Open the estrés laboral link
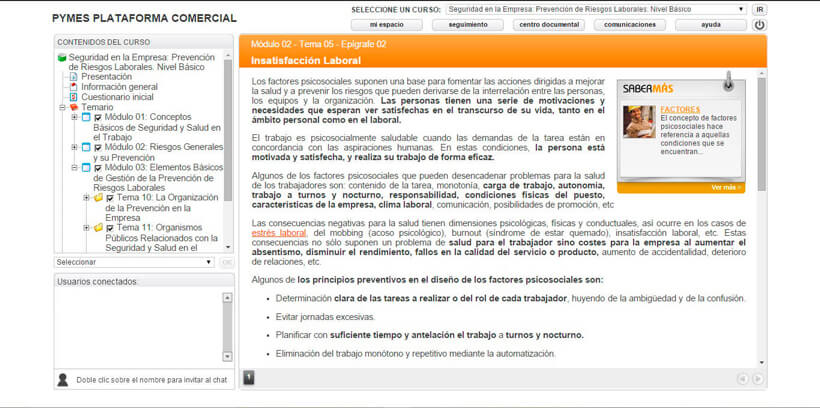This screenshot has height=408, width=820. pos(279,233)
